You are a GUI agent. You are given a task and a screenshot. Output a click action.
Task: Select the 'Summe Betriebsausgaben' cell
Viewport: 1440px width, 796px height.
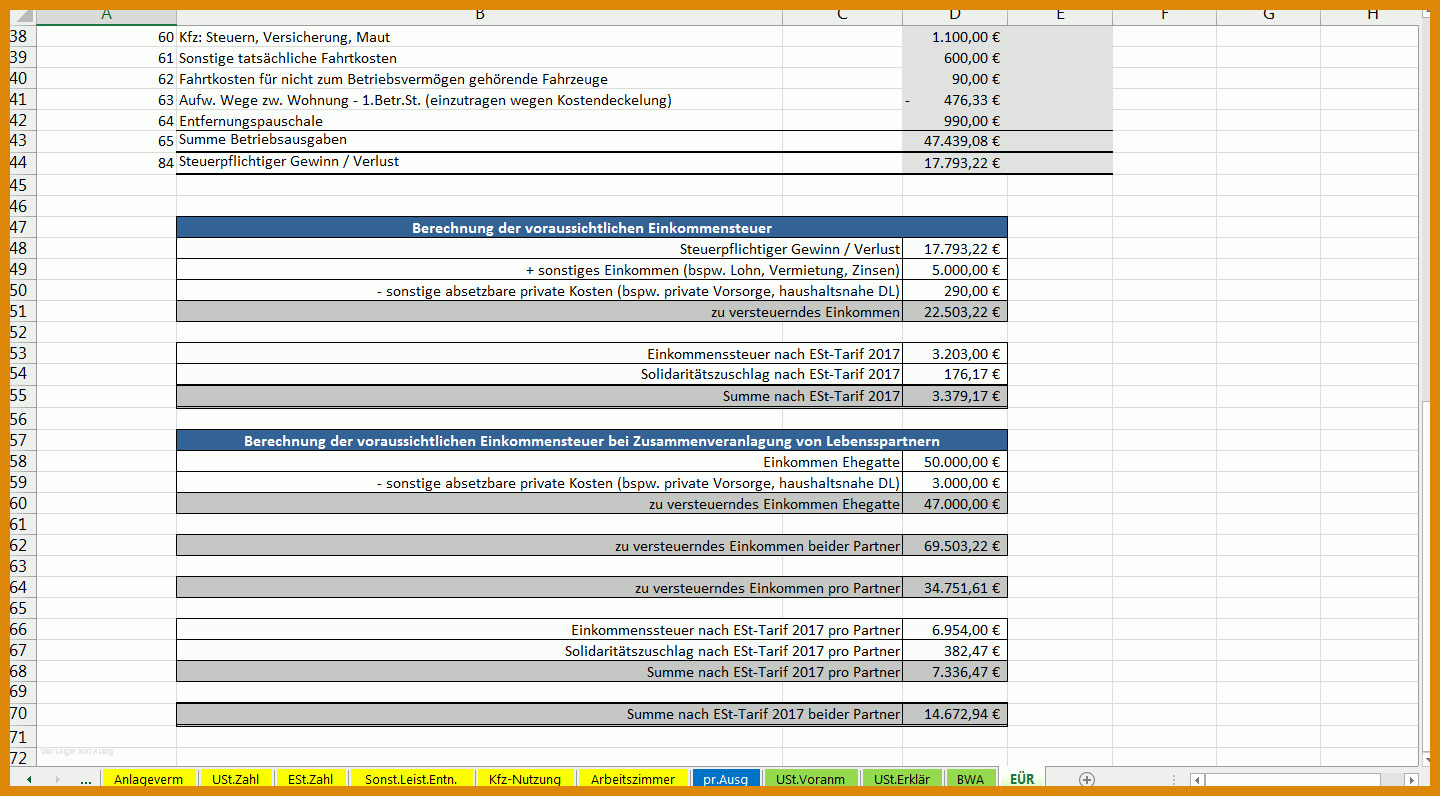[480, 141]
